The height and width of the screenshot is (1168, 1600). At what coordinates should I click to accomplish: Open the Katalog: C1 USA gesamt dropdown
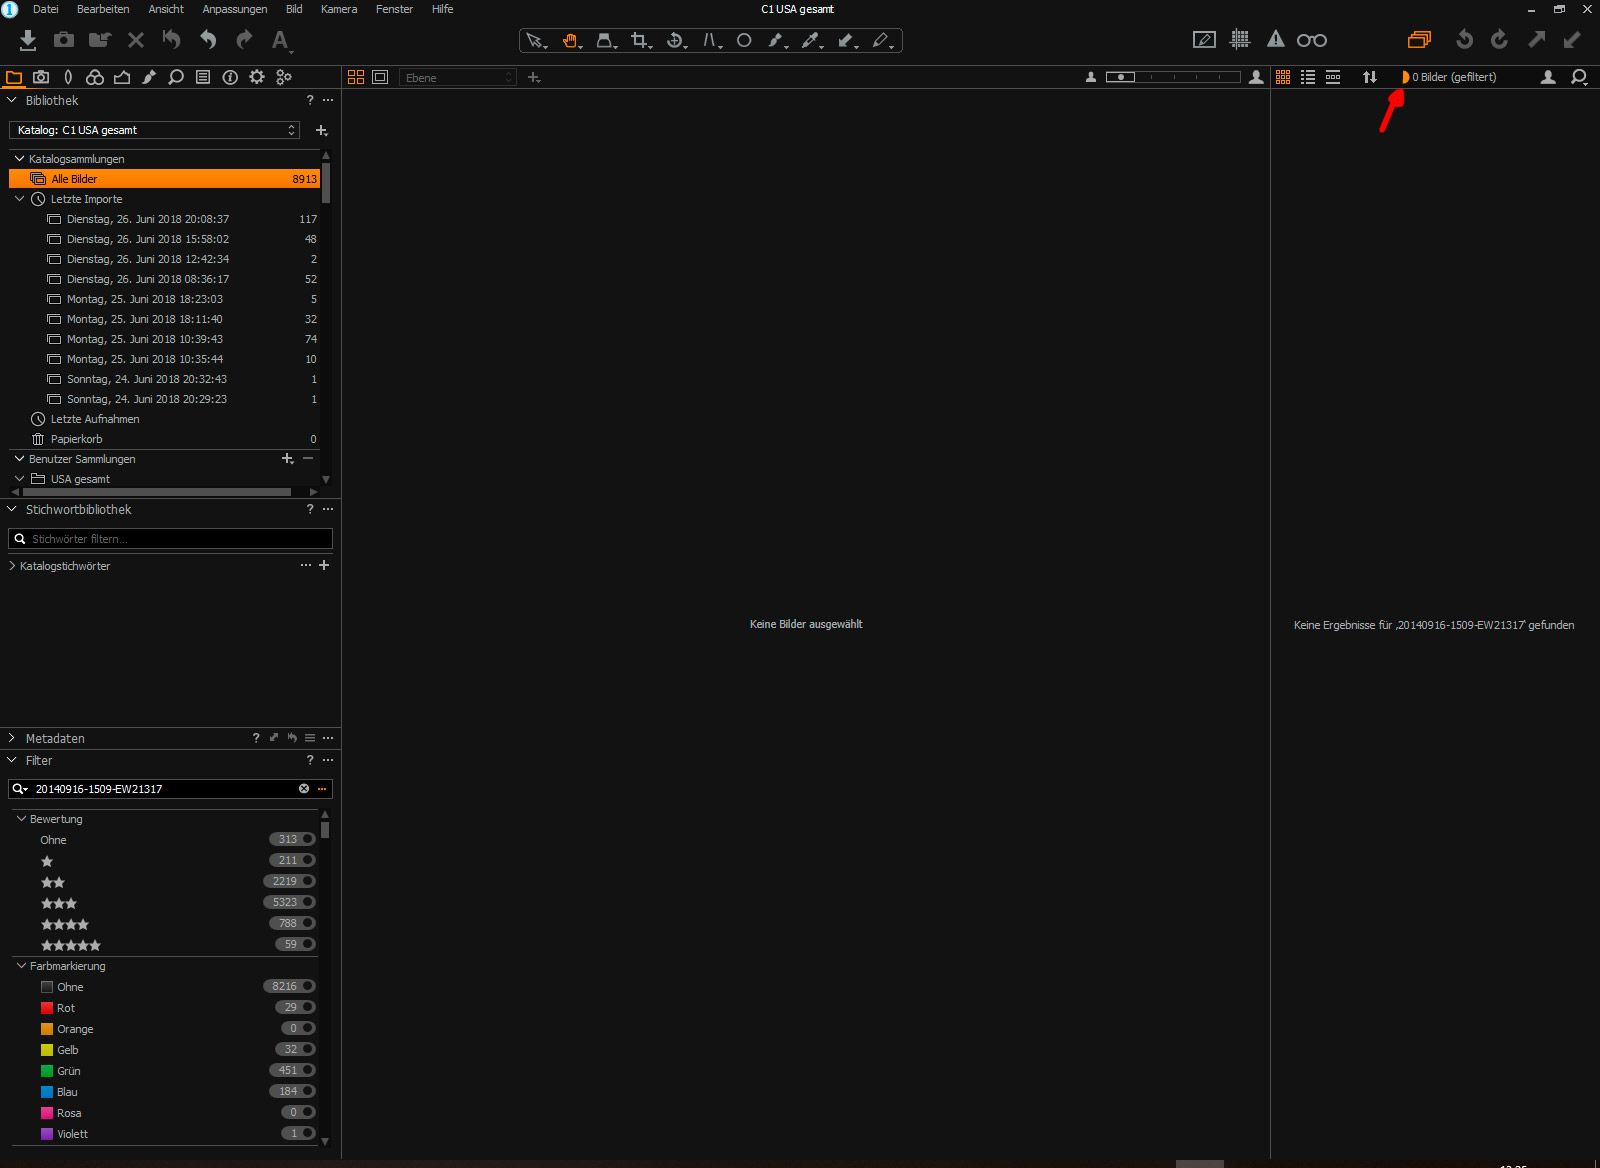click(154, 130)
